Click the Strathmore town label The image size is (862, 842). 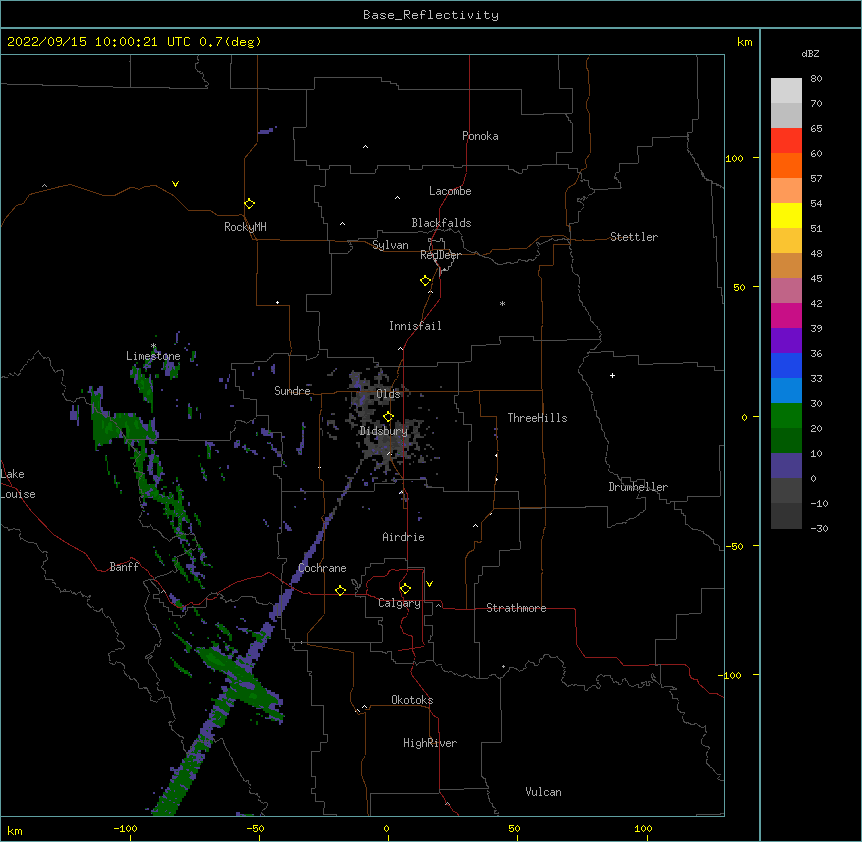(x=516, y=608)
